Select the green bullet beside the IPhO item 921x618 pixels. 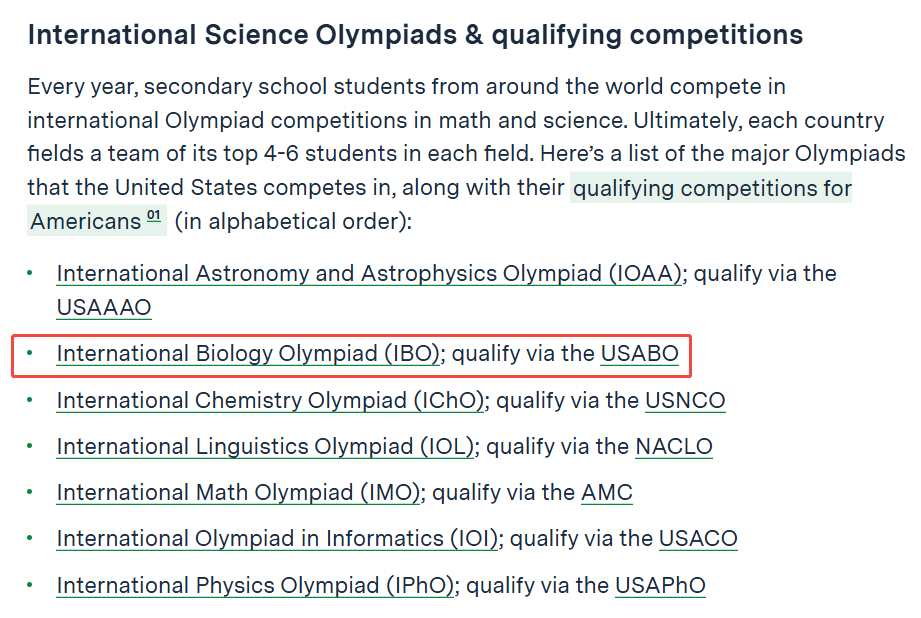pos(29,585)
